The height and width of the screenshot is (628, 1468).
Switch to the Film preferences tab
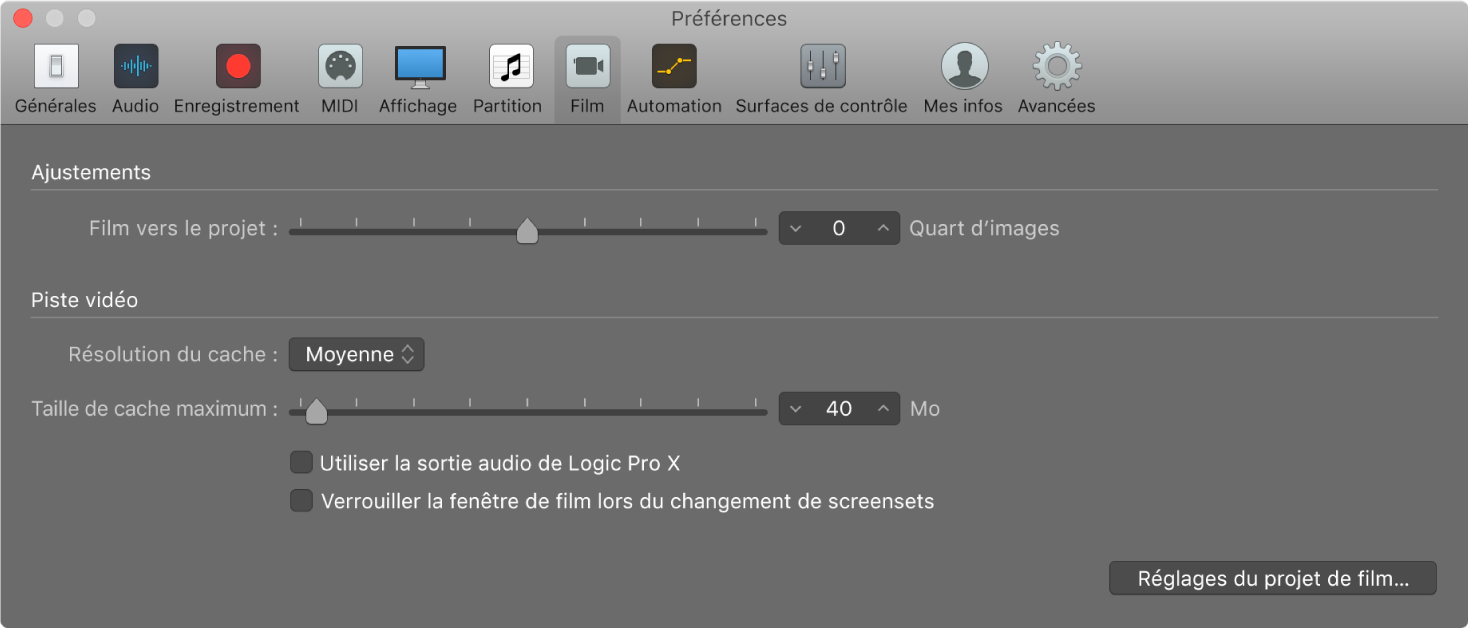pyautogui.click(x=586, y=65)
